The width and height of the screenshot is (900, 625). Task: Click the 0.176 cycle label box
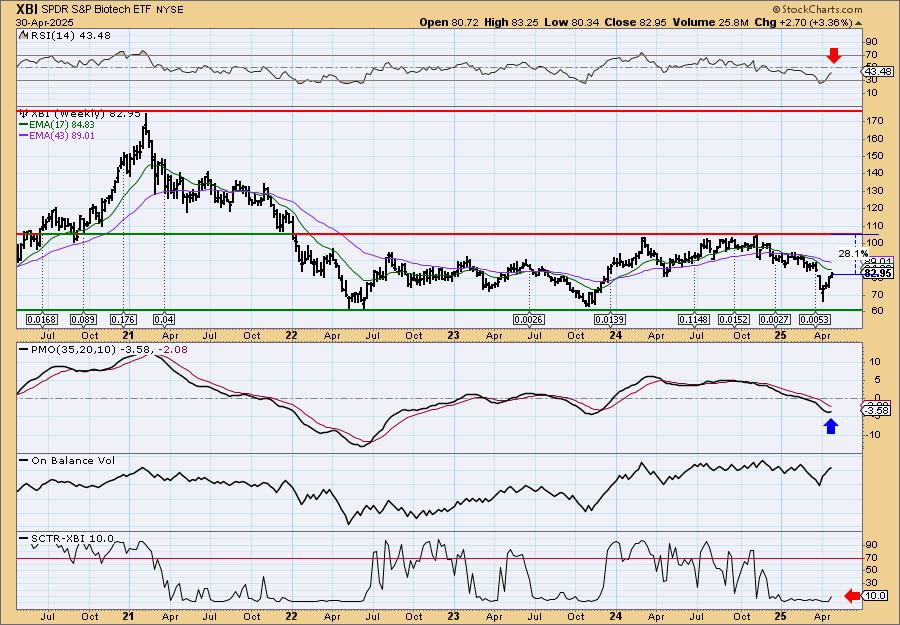point(123,320)
